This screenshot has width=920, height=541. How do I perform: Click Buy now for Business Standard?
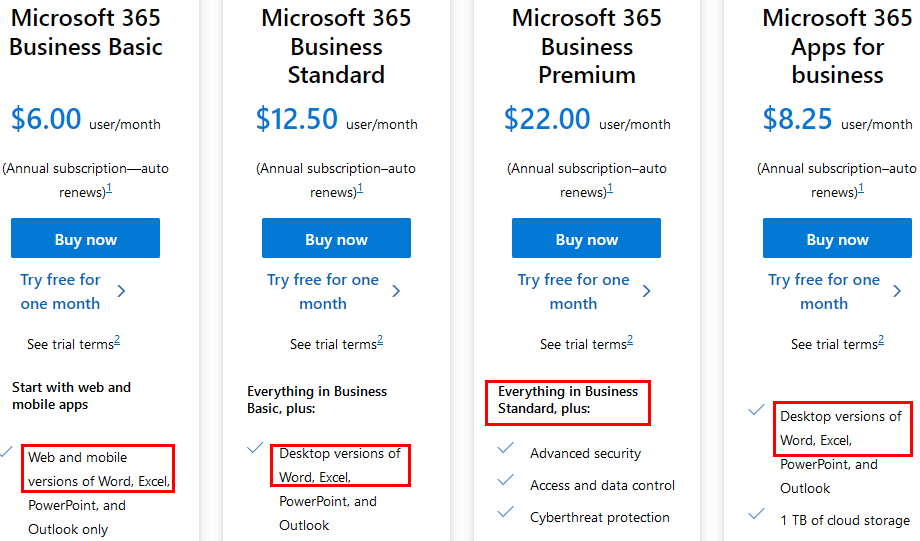coord(336,239)
